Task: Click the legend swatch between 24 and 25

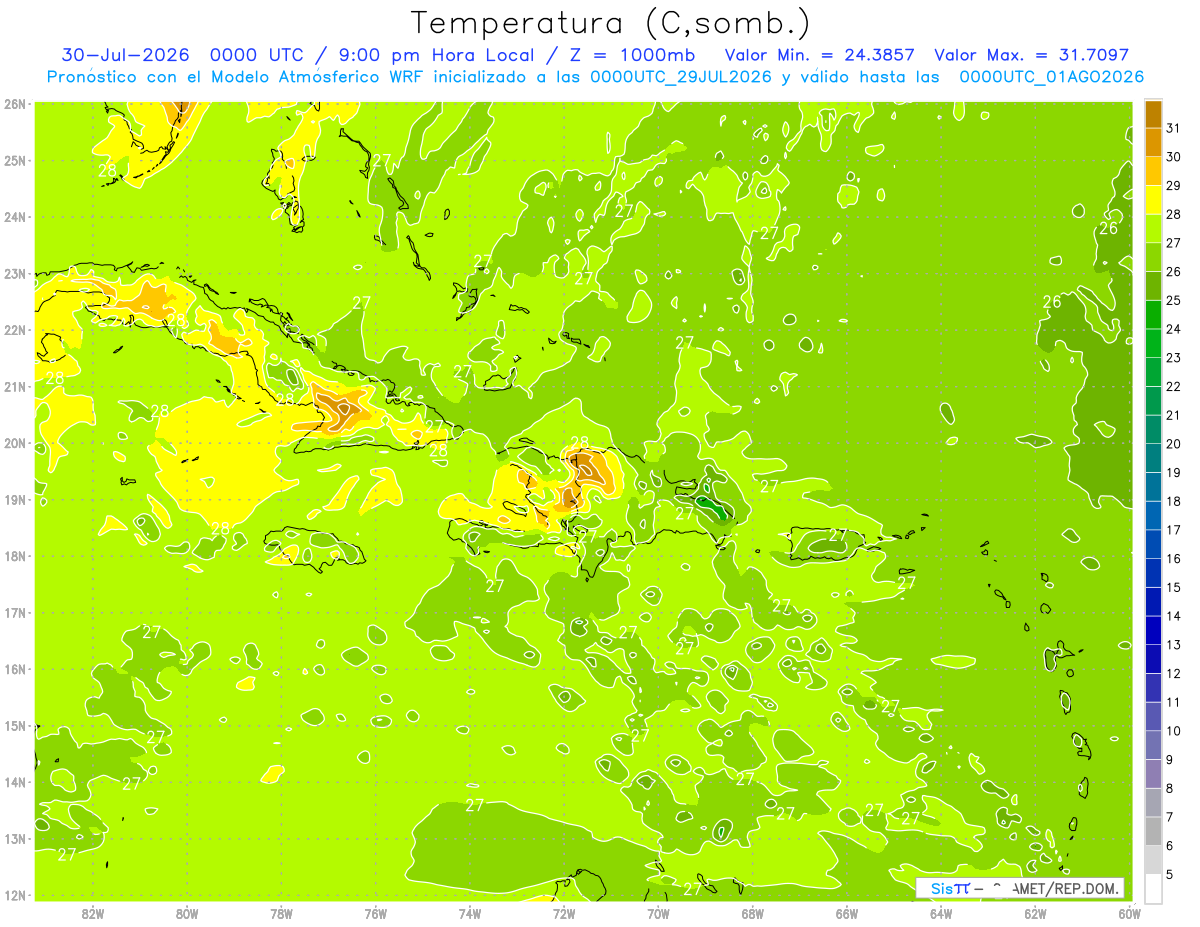Action: (1153, 315)
